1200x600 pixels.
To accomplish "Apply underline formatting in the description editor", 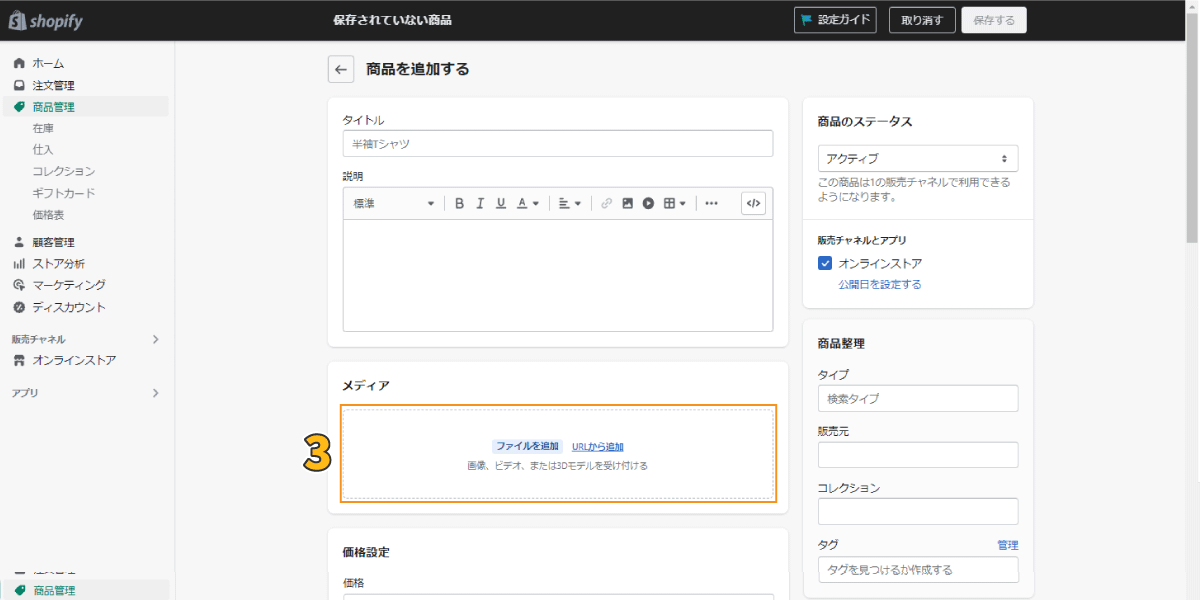I will tap(501, 203).
